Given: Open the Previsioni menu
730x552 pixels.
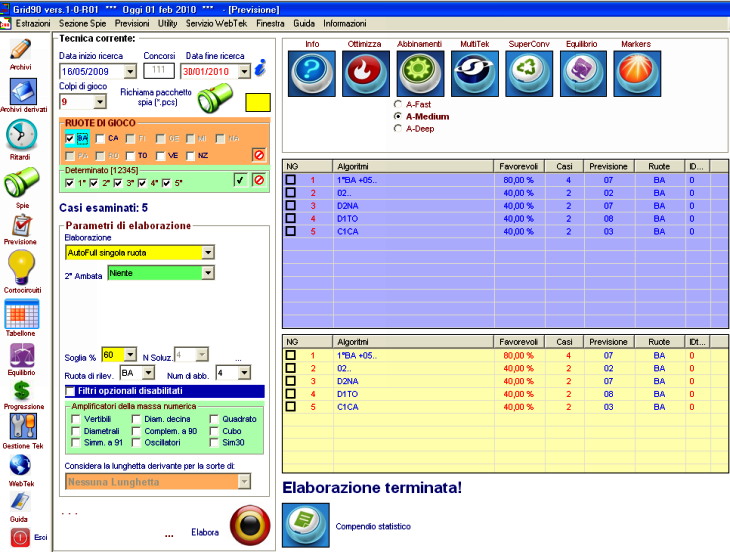Looking at the screenshot, I should [x=132, y=23].
